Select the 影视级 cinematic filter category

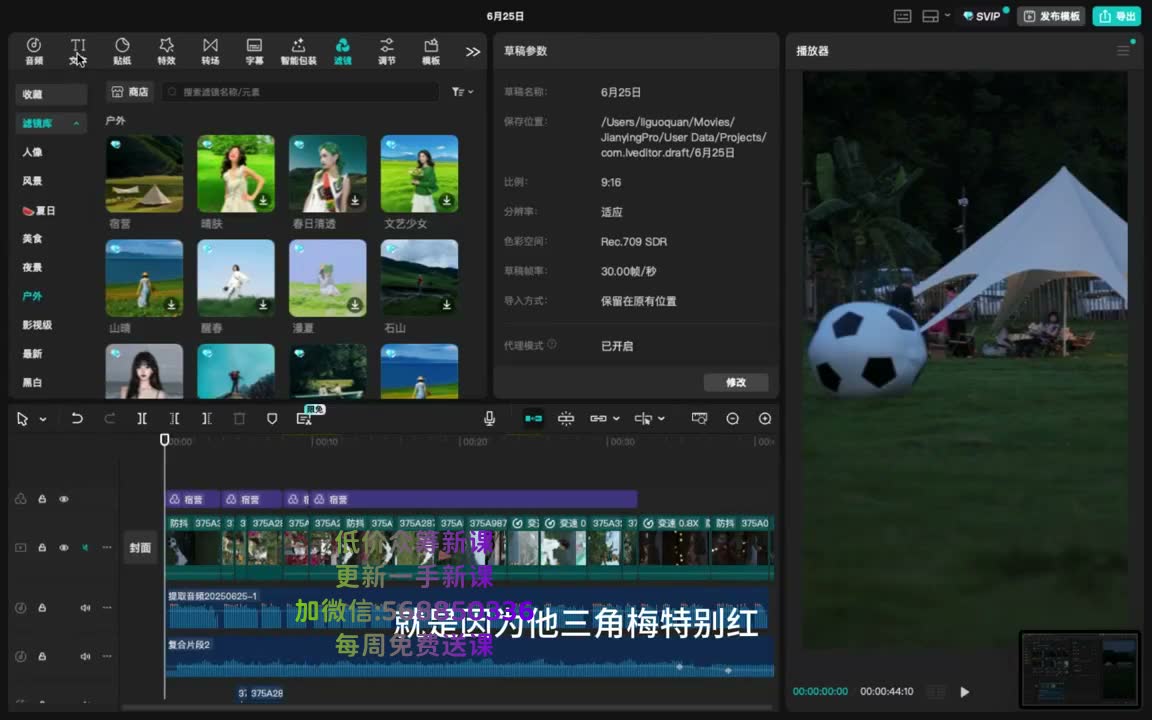coord(37,325)
